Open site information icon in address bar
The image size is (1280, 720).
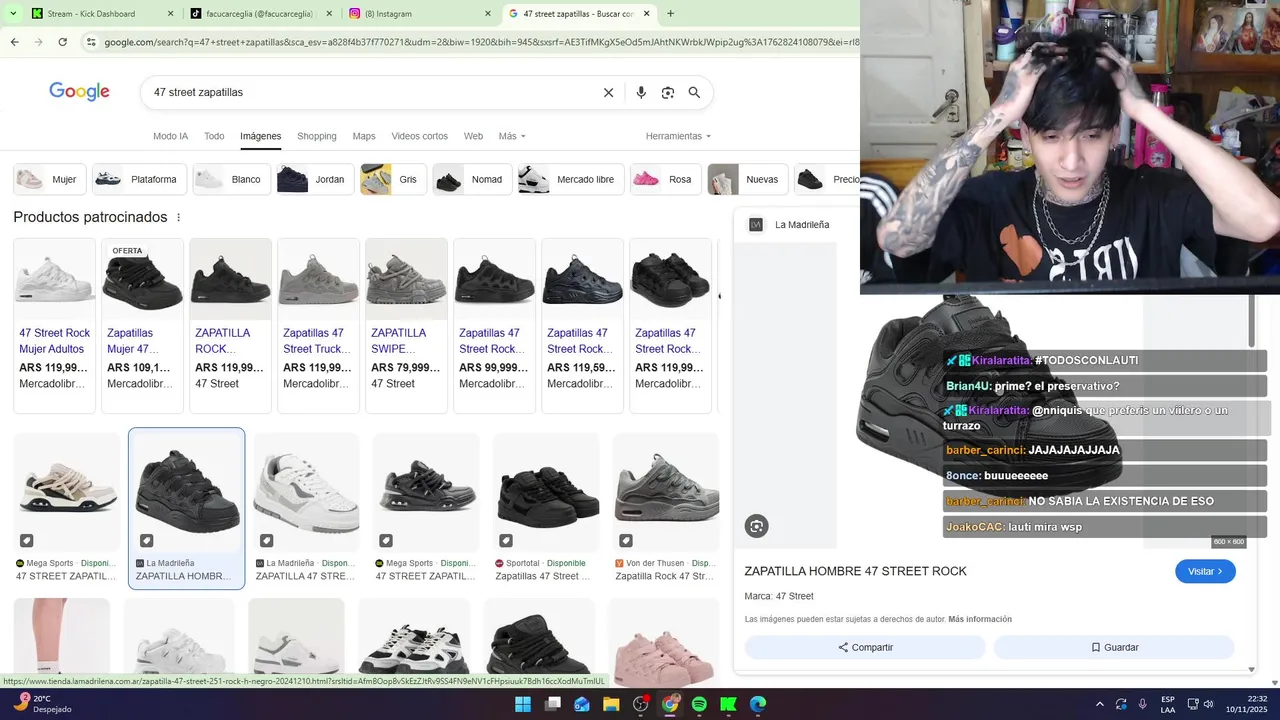tap(91, 42)
